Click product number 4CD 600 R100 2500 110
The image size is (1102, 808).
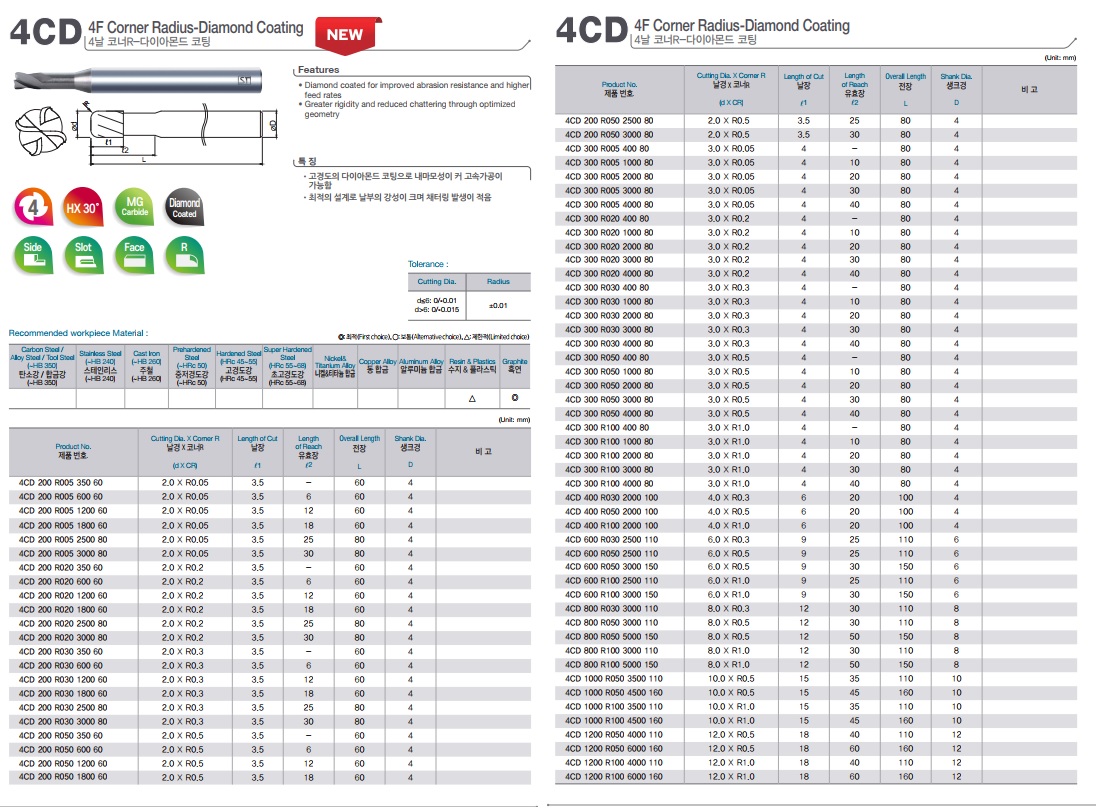[611, 581]
